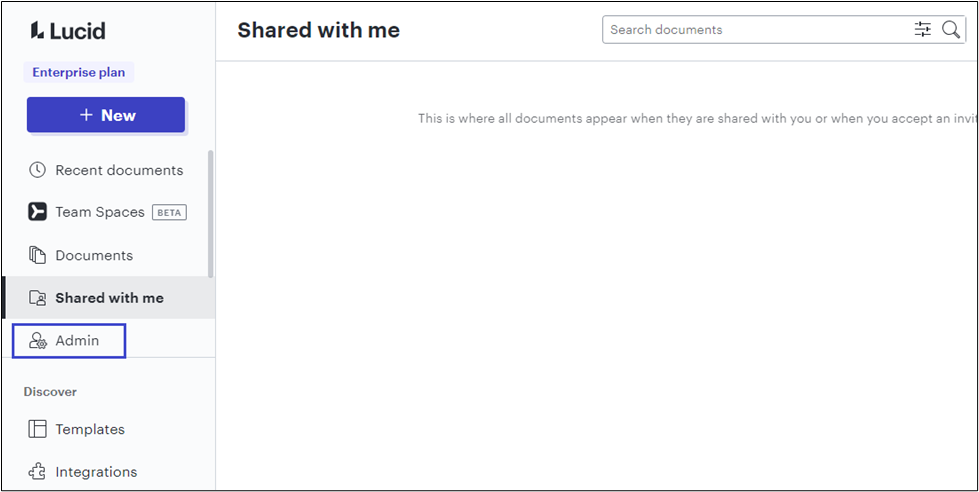Click the Enterprise plan badge
This screenshot has width=979, height=492.
coord(78,72)
